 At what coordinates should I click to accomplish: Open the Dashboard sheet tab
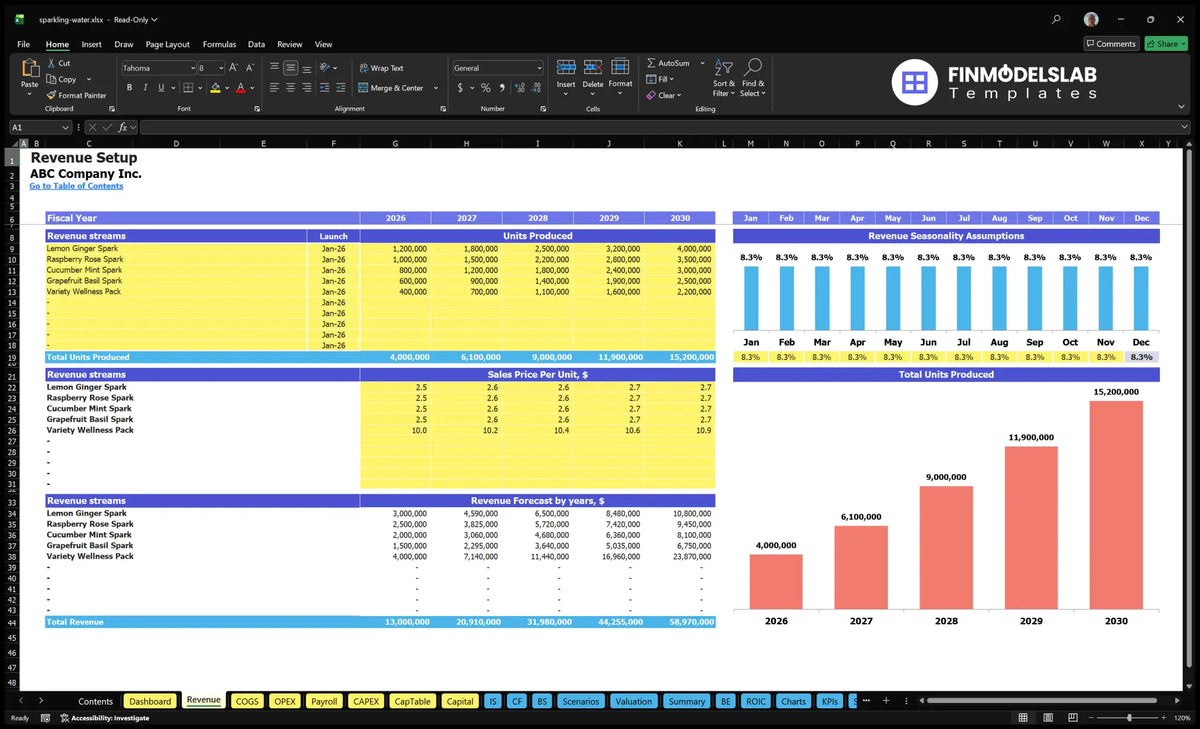pos(150,701)
